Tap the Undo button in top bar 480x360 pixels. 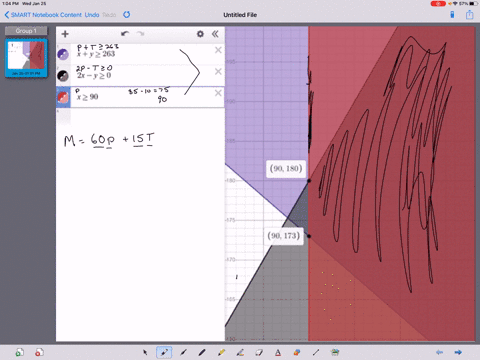tap(92, 15)
